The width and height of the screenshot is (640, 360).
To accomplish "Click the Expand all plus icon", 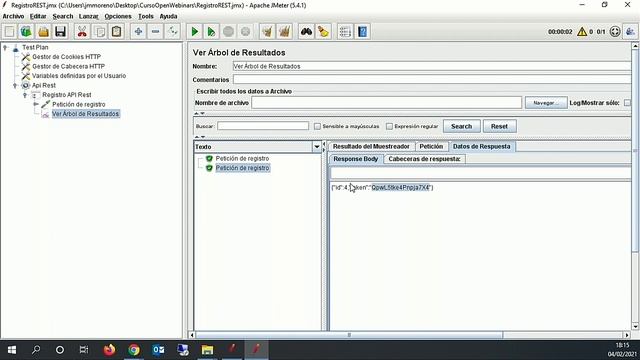I will pos(138,31).
